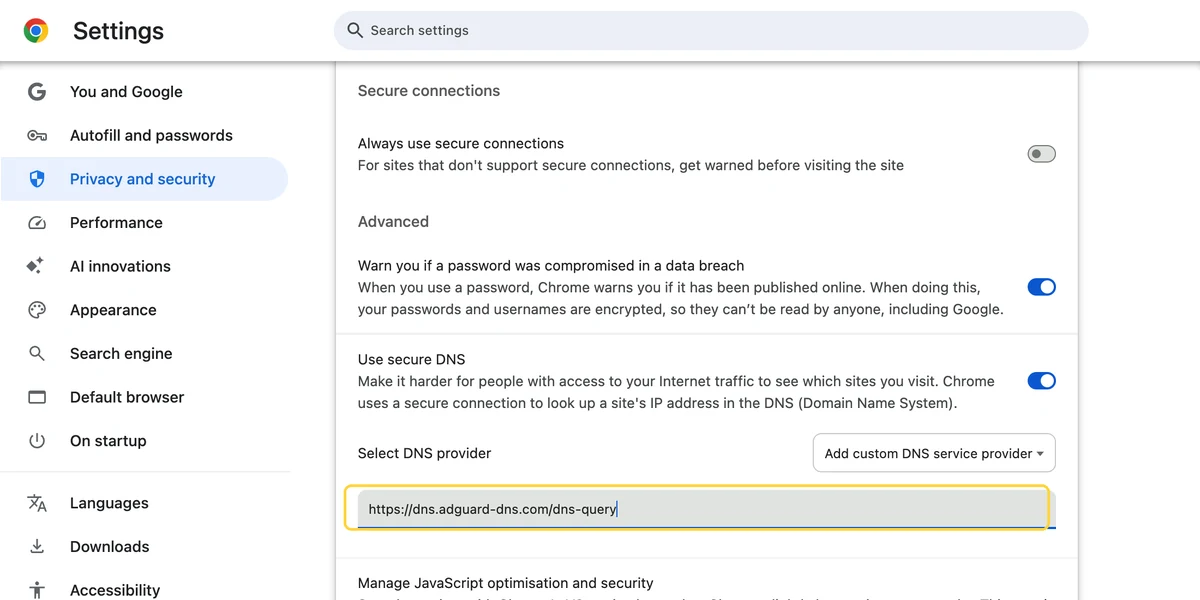Image resolution: width=1200 pixels, height=600 pixels.
Task: Click the power icon for On startup
Action: click(37, 441)
